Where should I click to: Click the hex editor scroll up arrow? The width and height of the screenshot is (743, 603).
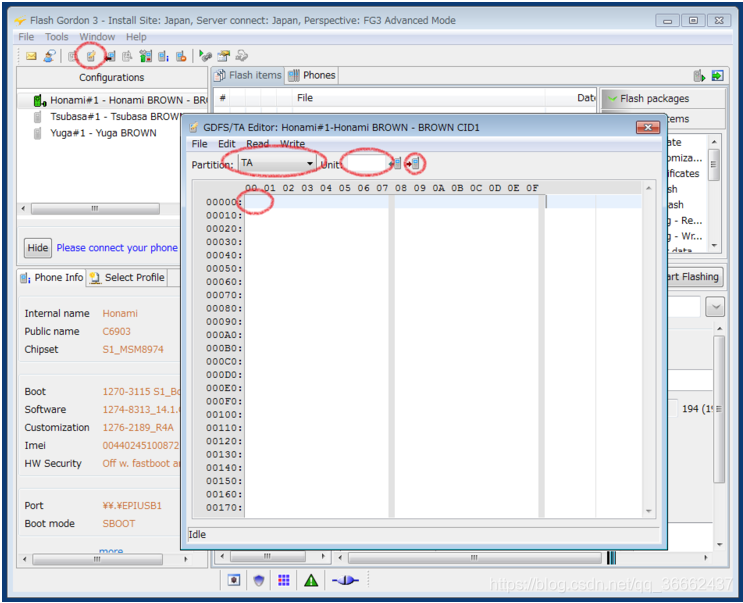(x=648, y=189)
